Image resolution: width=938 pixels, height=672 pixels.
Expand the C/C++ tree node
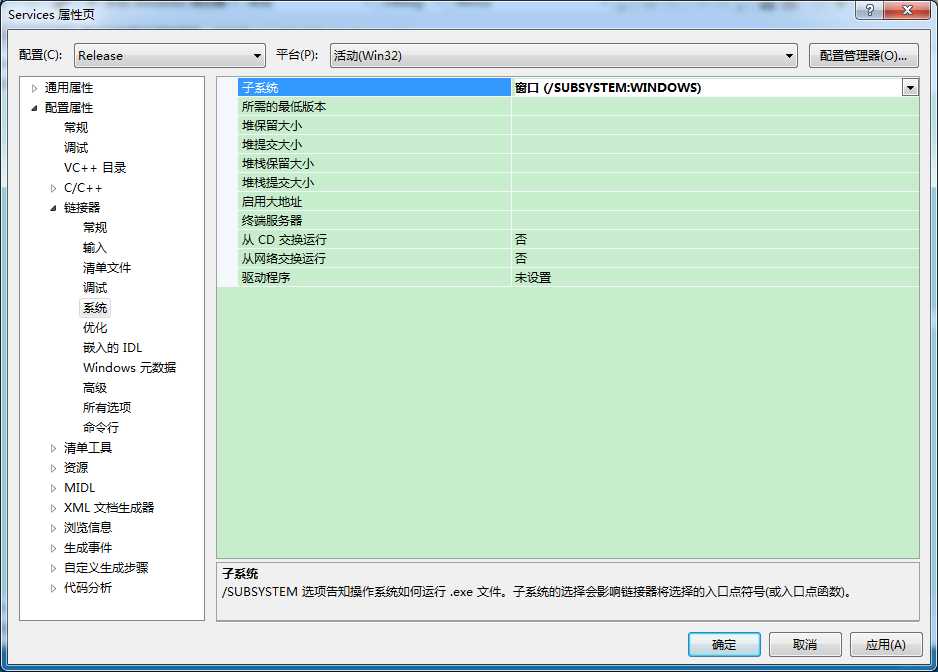(x=54, y=188)
